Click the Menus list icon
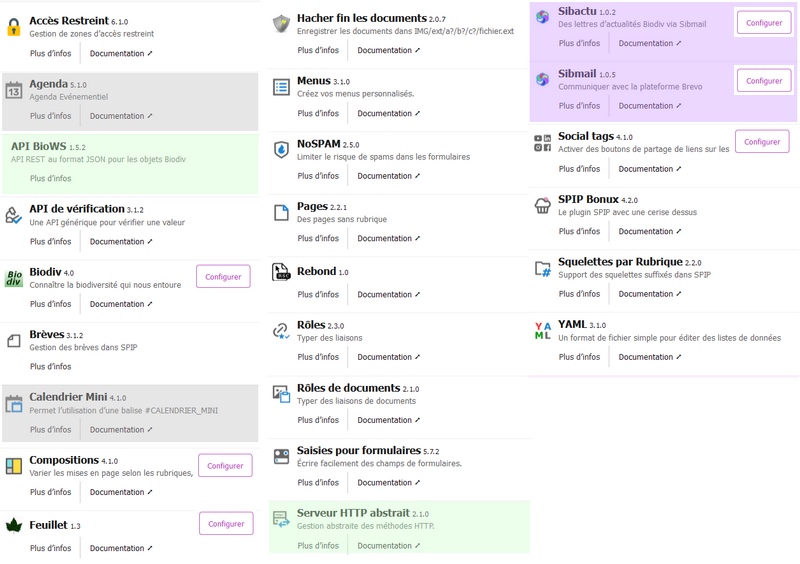The width and height of the screenshot is (800, 564). (281, 88)
